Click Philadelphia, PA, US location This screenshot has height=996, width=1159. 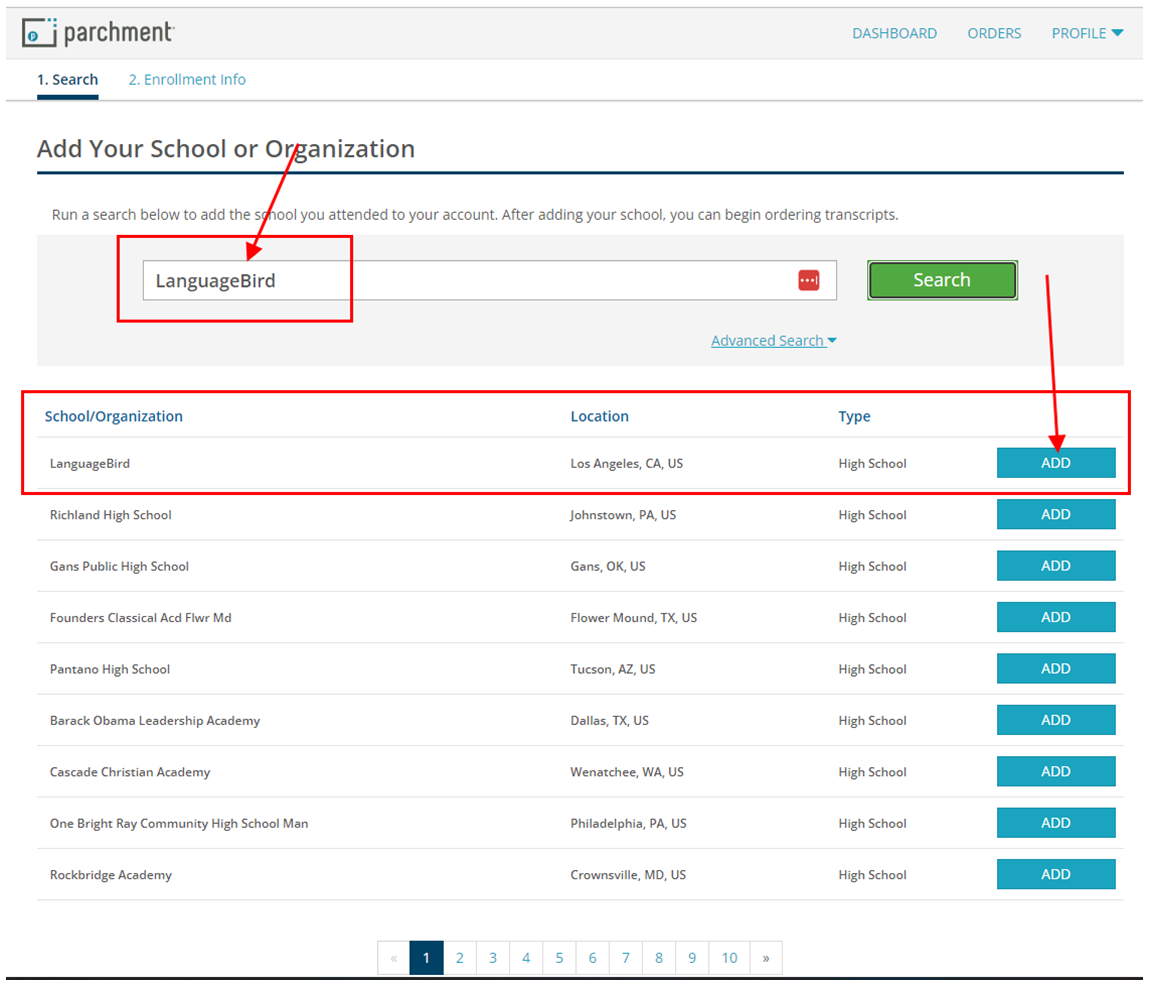(x=628, y=823)
